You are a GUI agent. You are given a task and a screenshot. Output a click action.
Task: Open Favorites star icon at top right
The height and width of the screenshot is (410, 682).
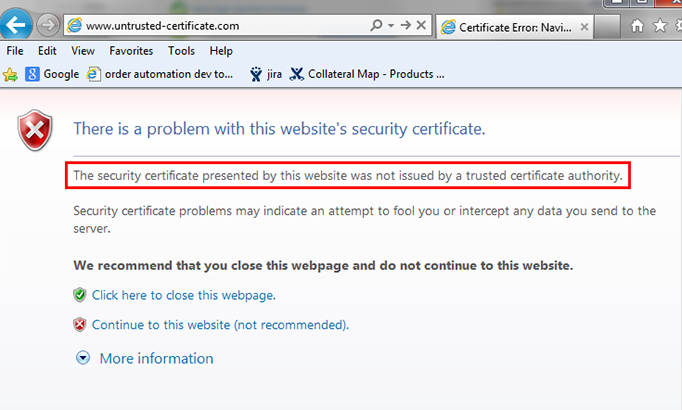coord(660,26)
